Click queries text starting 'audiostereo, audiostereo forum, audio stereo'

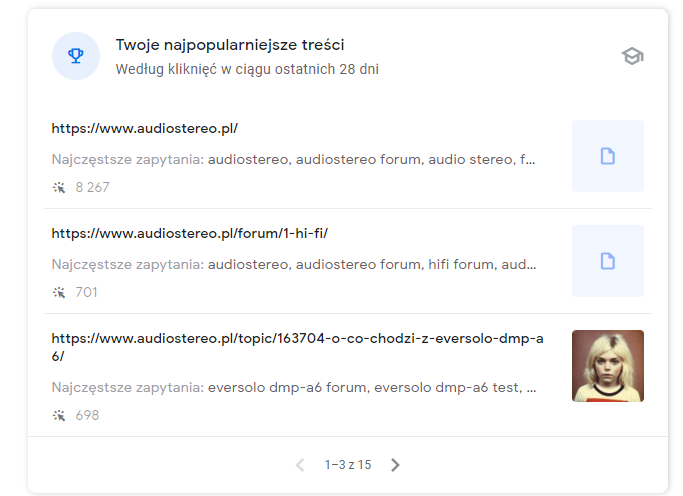coord(372,159)
